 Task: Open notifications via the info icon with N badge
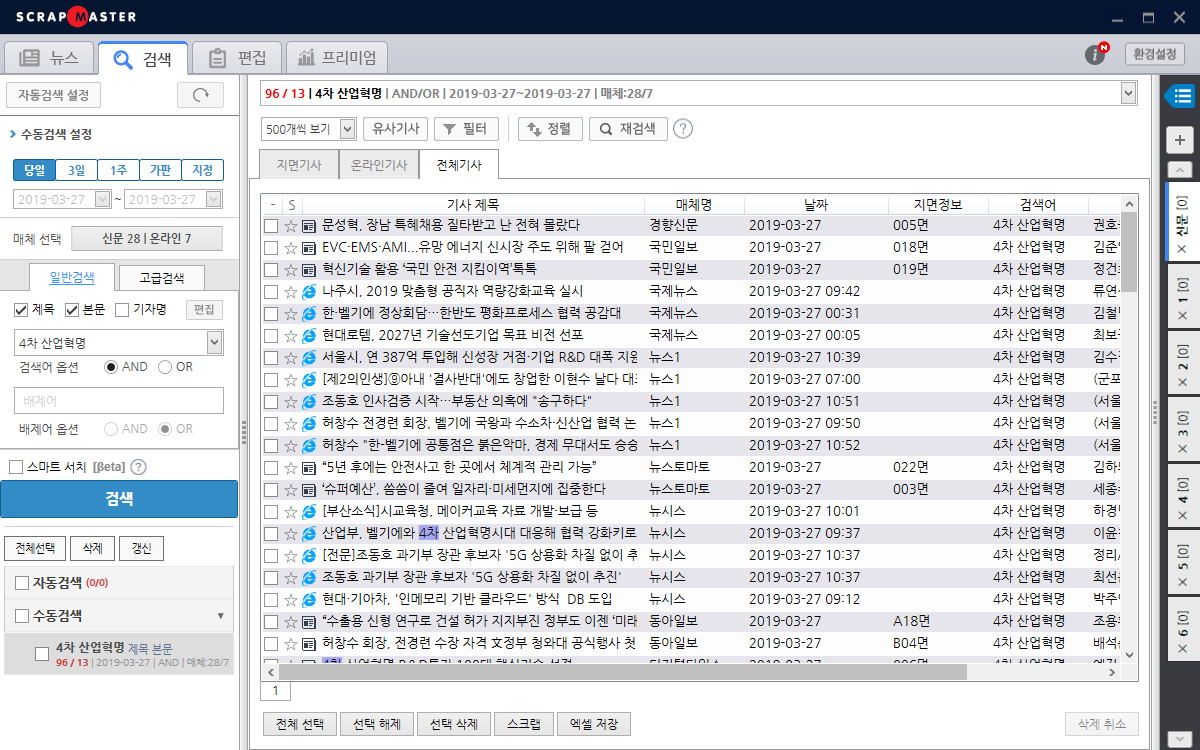pos(1093,56)
